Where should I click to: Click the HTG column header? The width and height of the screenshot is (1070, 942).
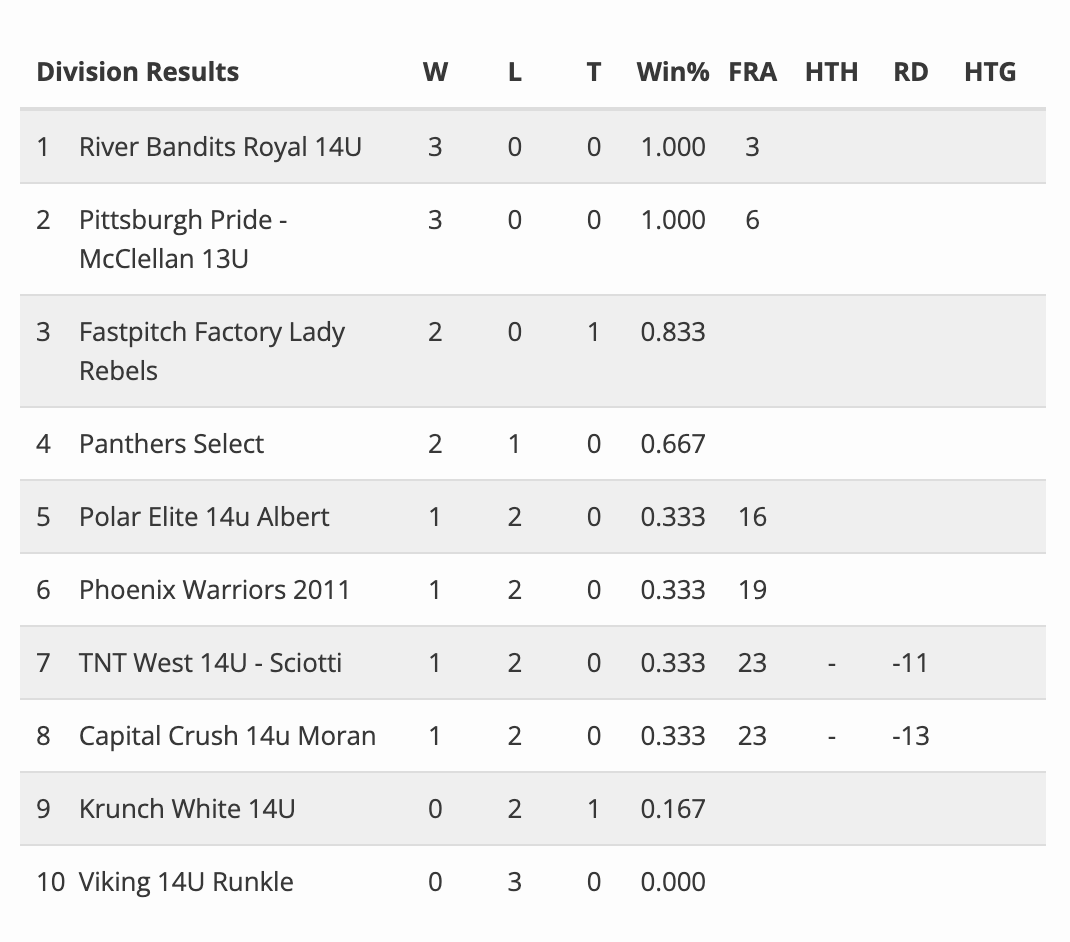(990, 72)
